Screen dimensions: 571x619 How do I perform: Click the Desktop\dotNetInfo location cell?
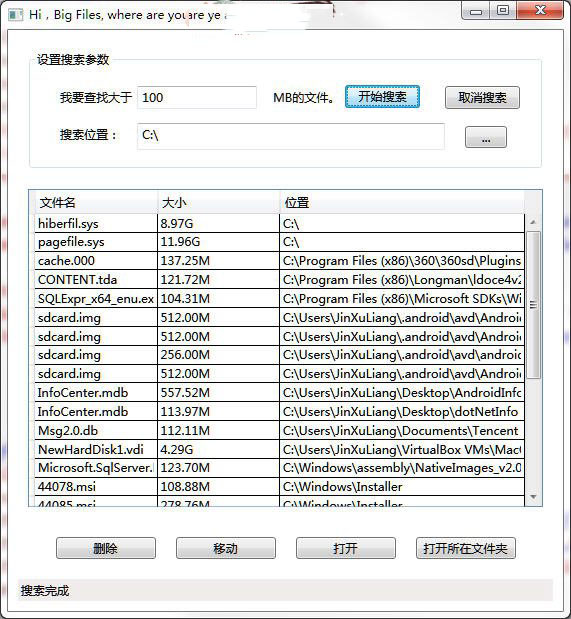402,412
